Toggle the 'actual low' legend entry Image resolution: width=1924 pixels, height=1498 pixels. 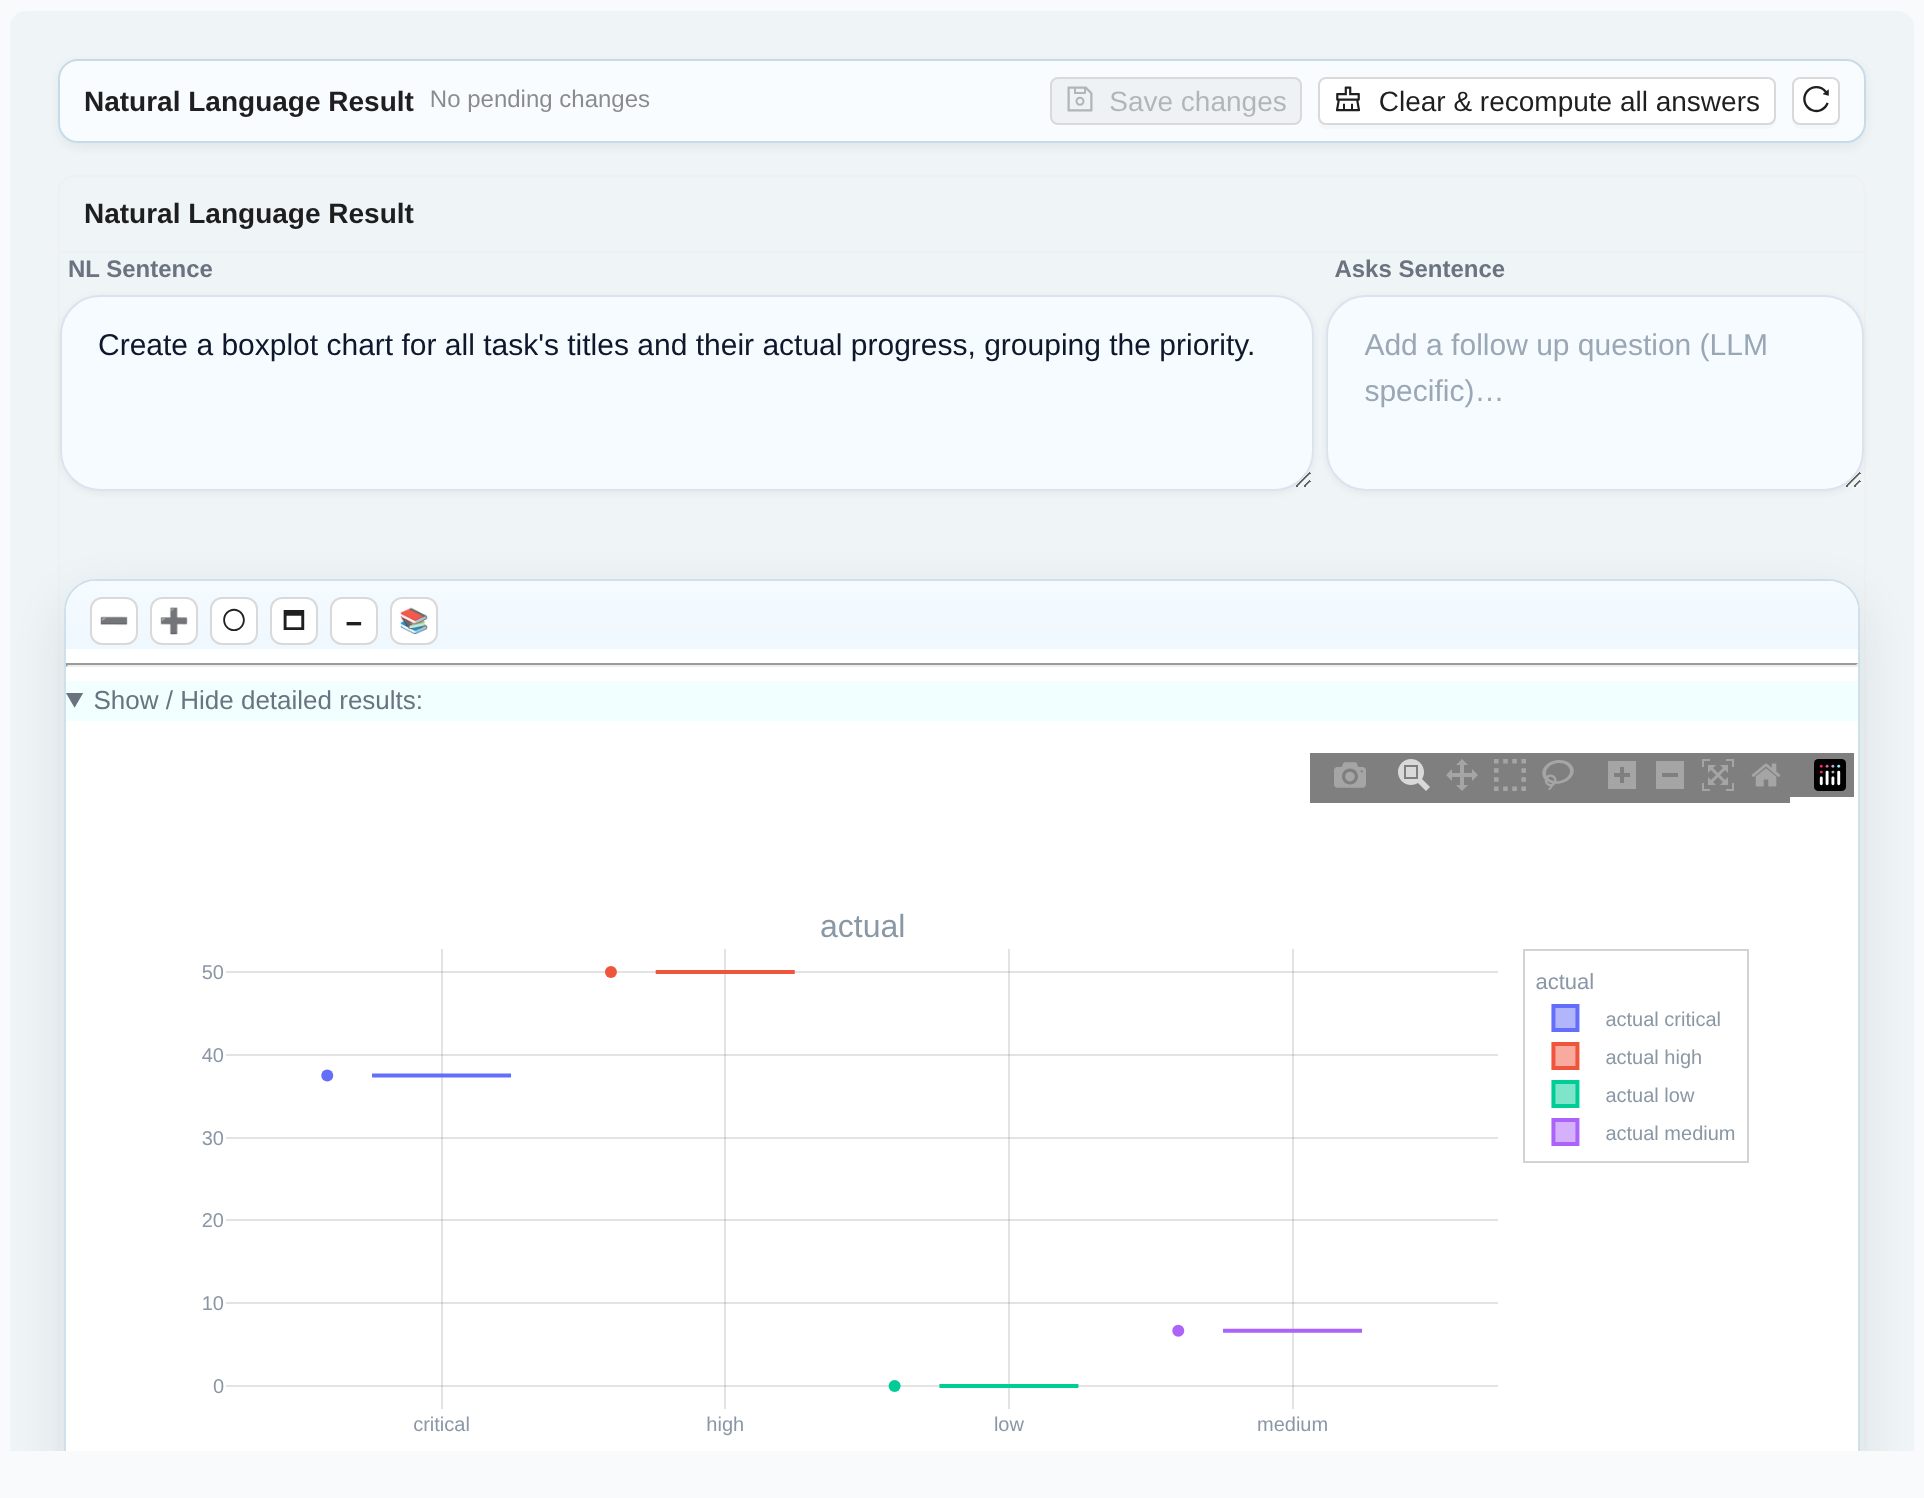pos(1636,1095)
